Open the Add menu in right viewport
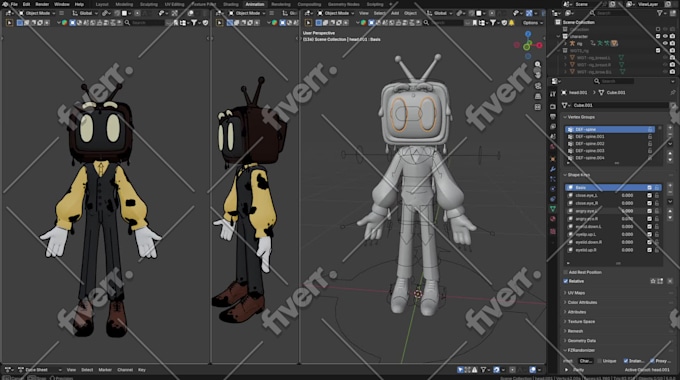Image resolution: width=680 pixels, height=380 pixels. pos(395,13)
